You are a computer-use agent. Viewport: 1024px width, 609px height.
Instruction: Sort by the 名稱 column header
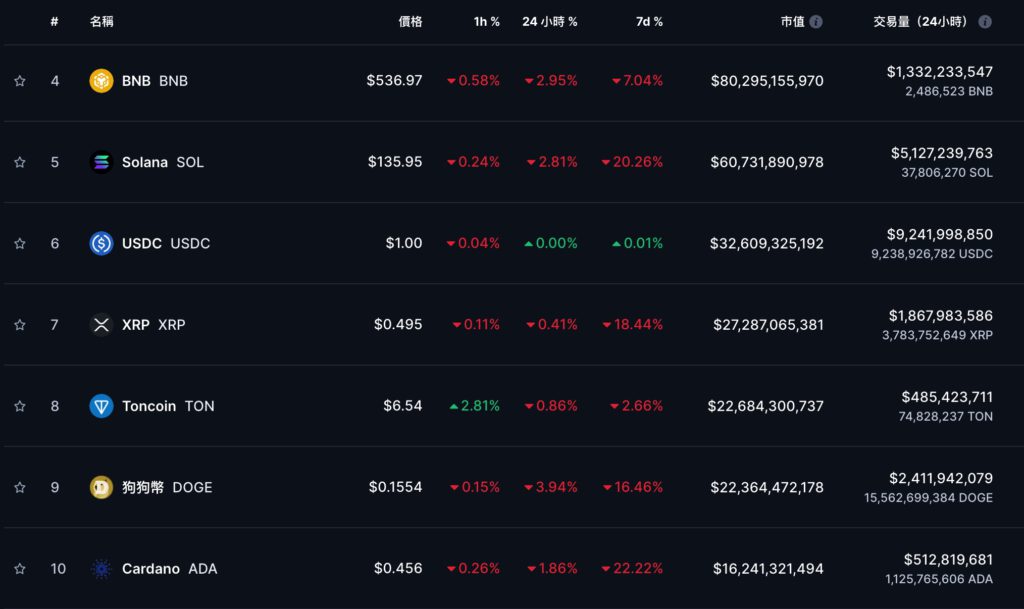pyautogui.click(x=102, y=21)
